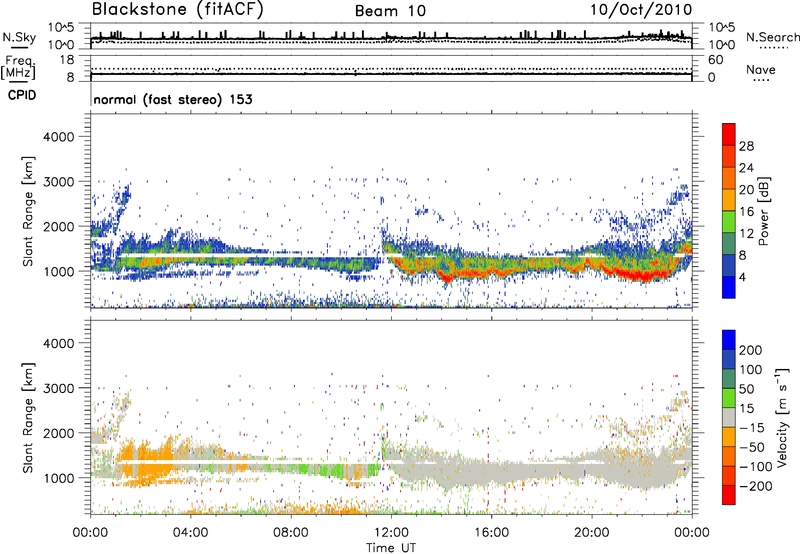This screenshot has height=554, width=800.
Task: Click the red -200 velocity colorbar segment
Action: [x=729, y=495]
